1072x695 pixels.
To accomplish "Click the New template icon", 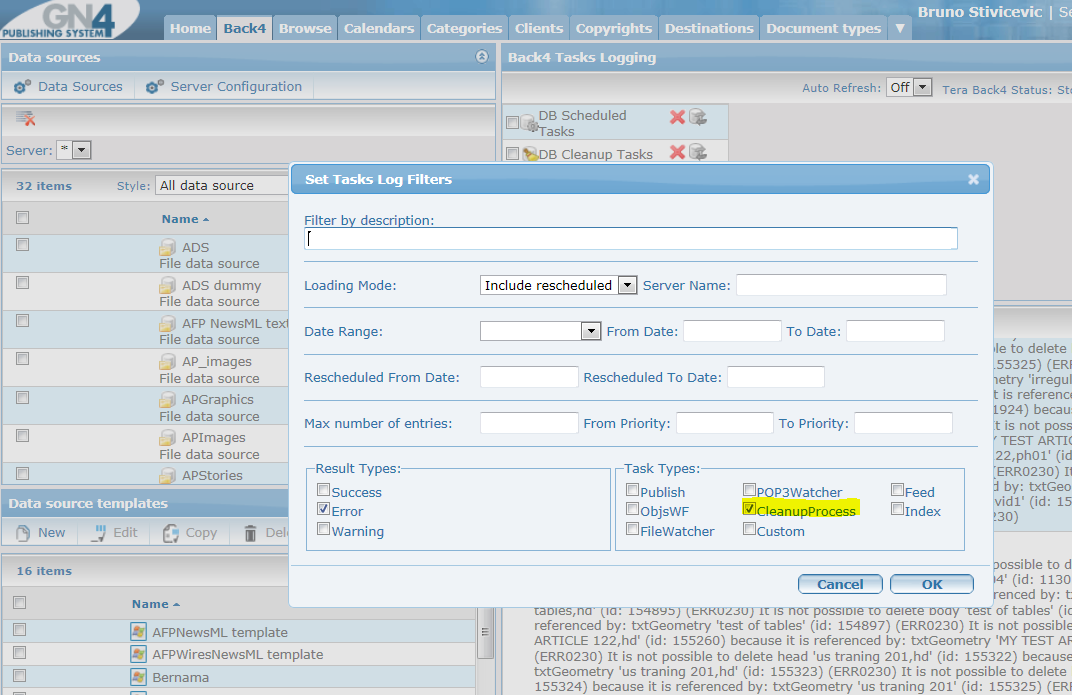I will (23, 533).
